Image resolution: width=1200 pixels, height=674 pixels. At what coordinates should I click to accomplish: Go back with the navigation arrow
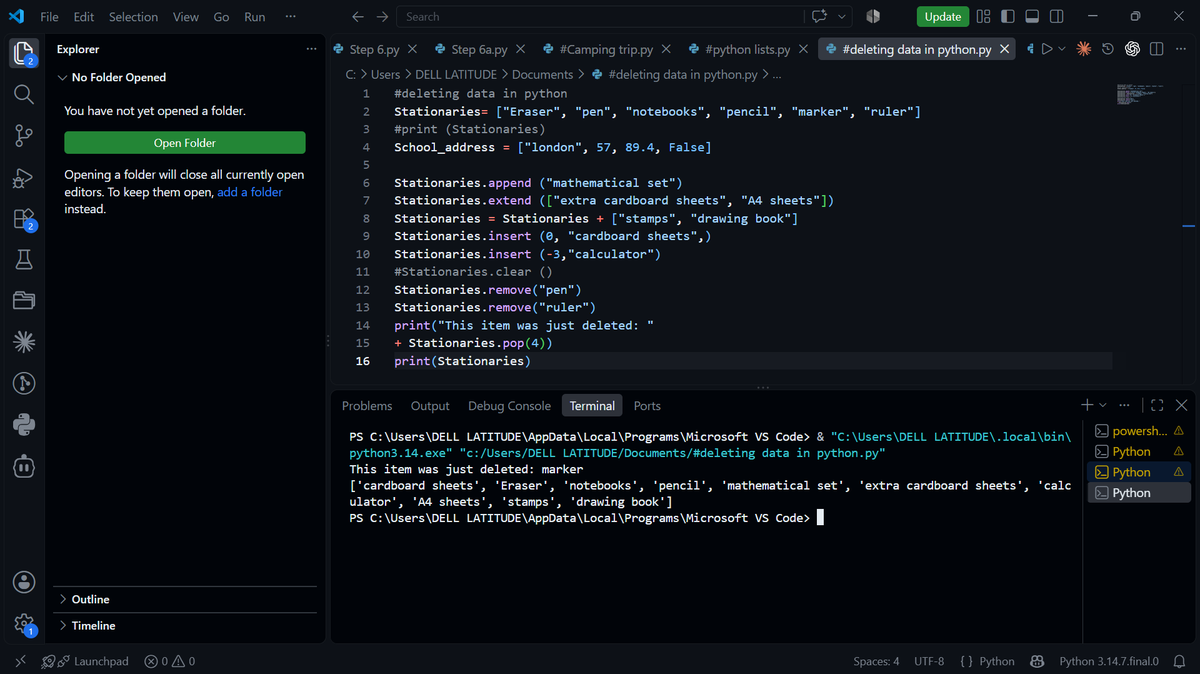point(358,17)
